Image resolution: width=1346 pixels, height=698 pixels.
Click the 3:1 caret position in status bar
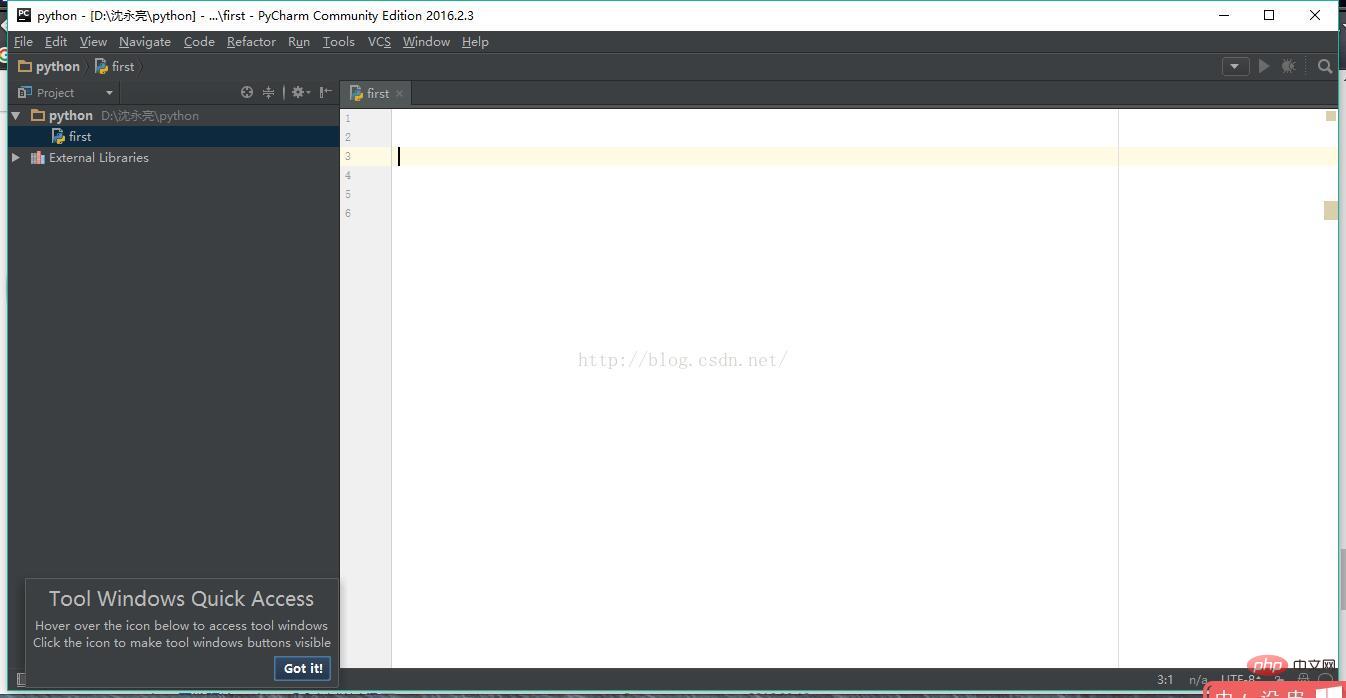tap(1165, 680)
